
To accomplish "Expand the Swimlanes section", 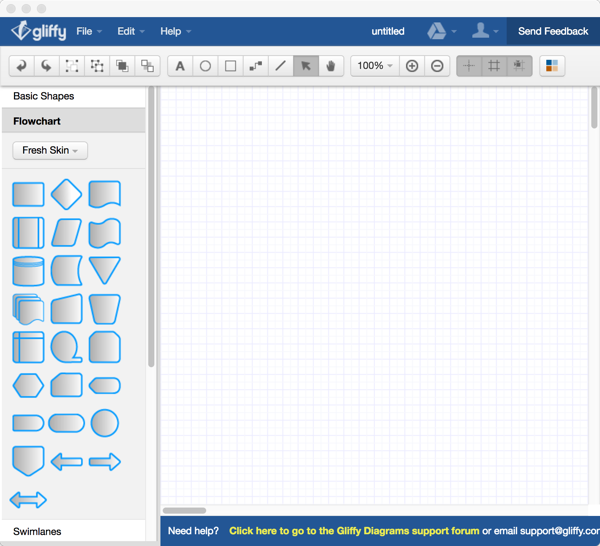I will point(73,531).
